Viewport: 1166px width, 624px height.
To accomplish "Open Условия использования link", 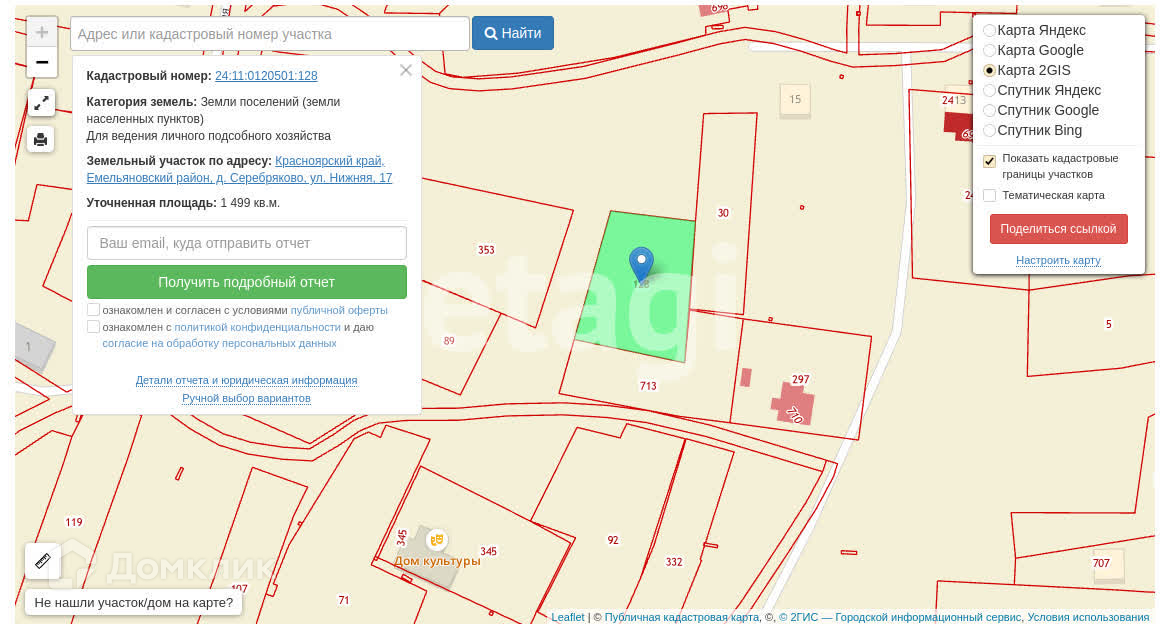I will [x=1089, y=617].
